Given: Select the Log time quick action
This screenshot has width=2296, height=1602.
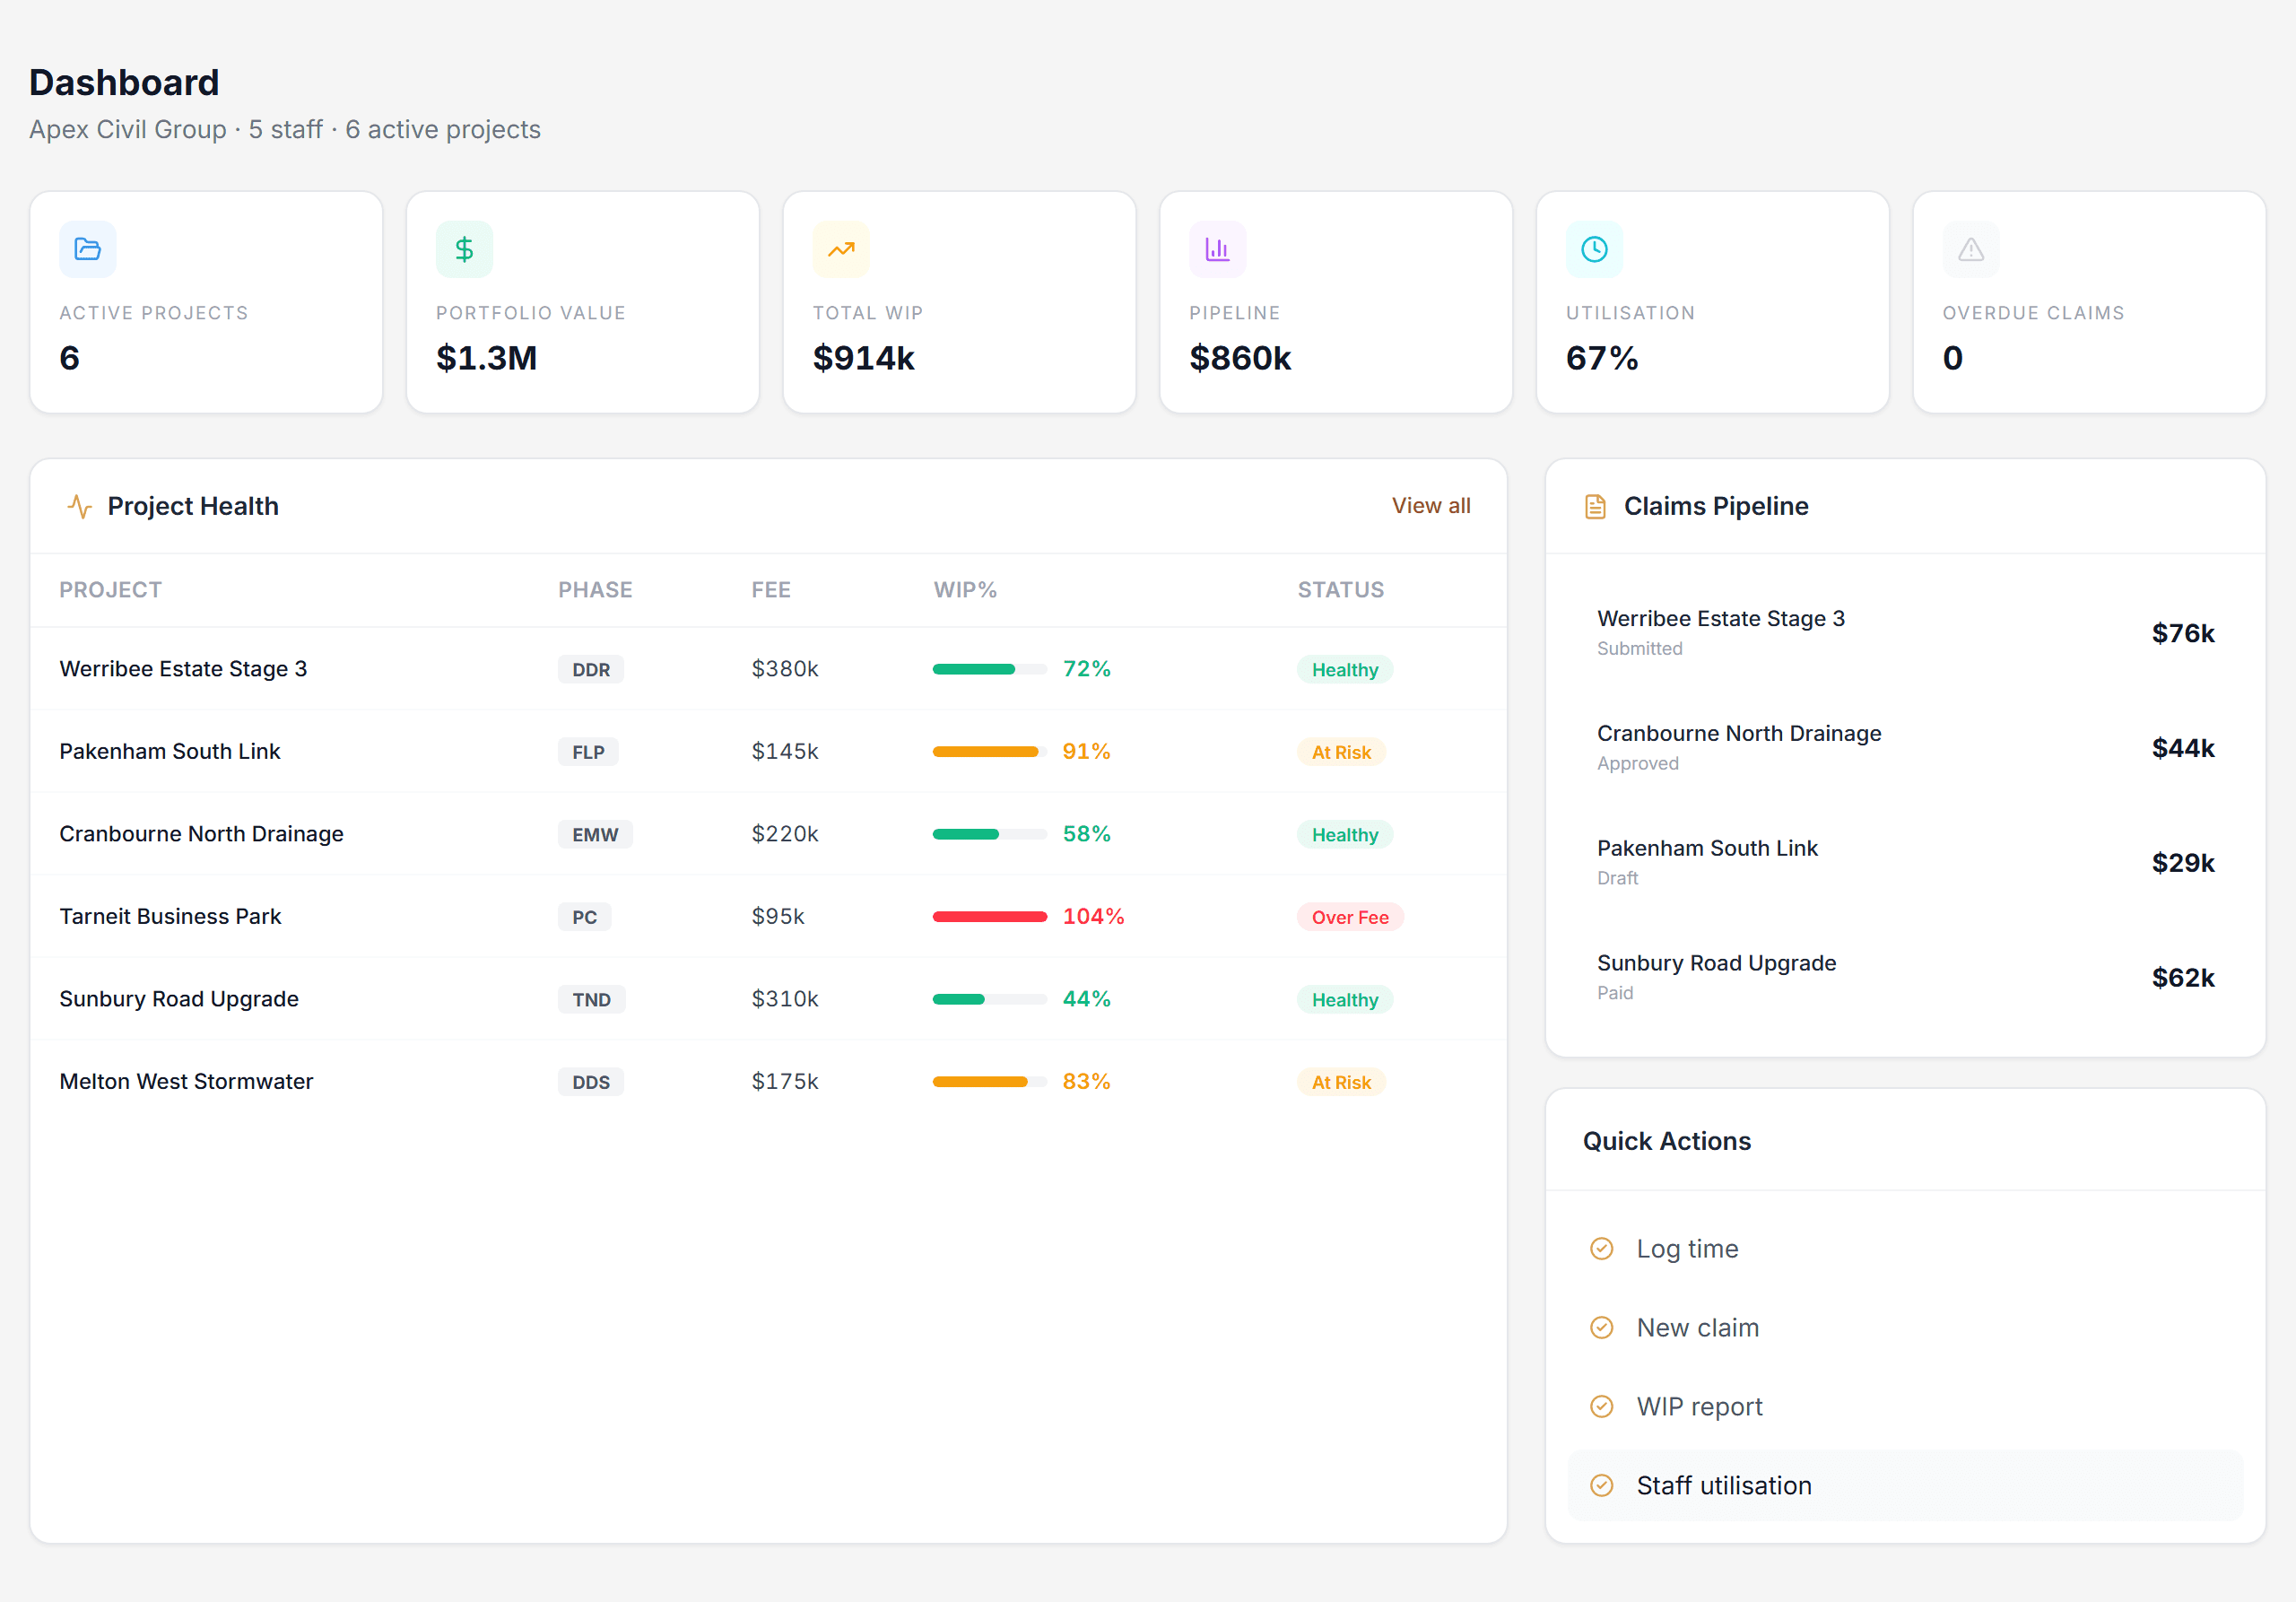Looking at the screenshot, I should tap(1905, 1249).
